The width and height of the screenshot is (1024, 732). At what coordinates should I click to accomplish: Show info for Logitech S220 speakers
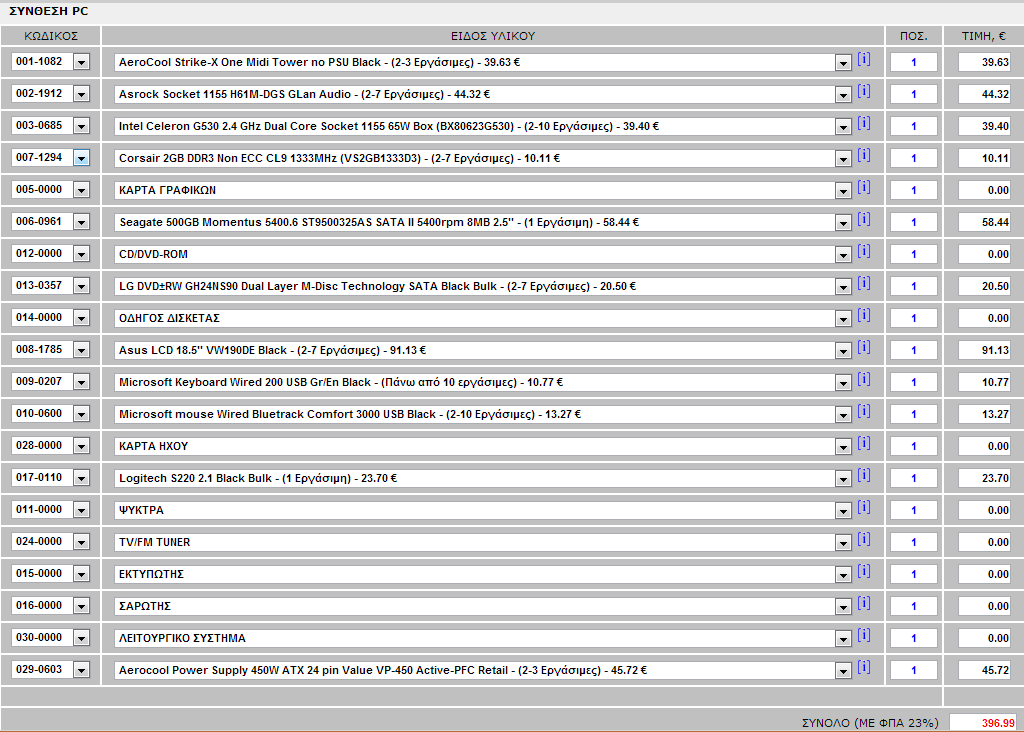click(863, 475)
